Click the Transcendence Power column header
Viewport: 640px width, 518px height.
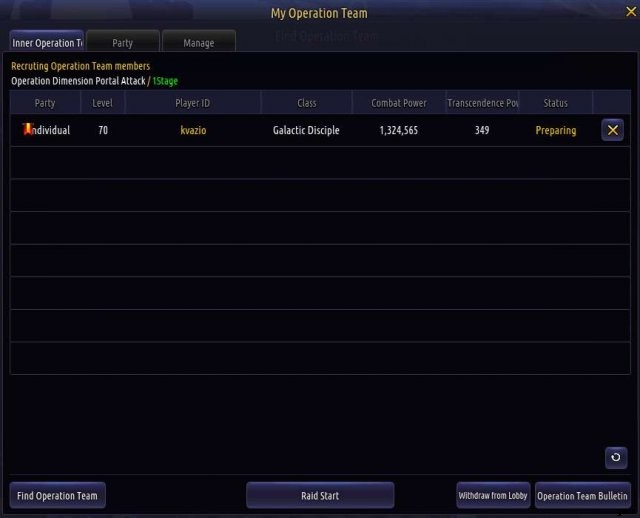pos(482,103)
